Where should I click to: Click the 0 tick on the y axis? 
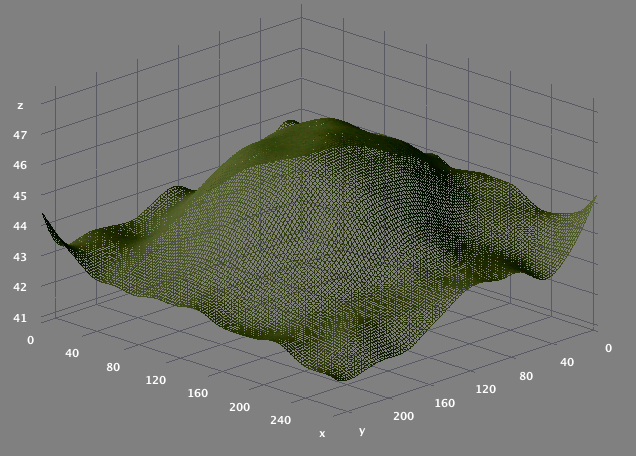coord(607,347)
